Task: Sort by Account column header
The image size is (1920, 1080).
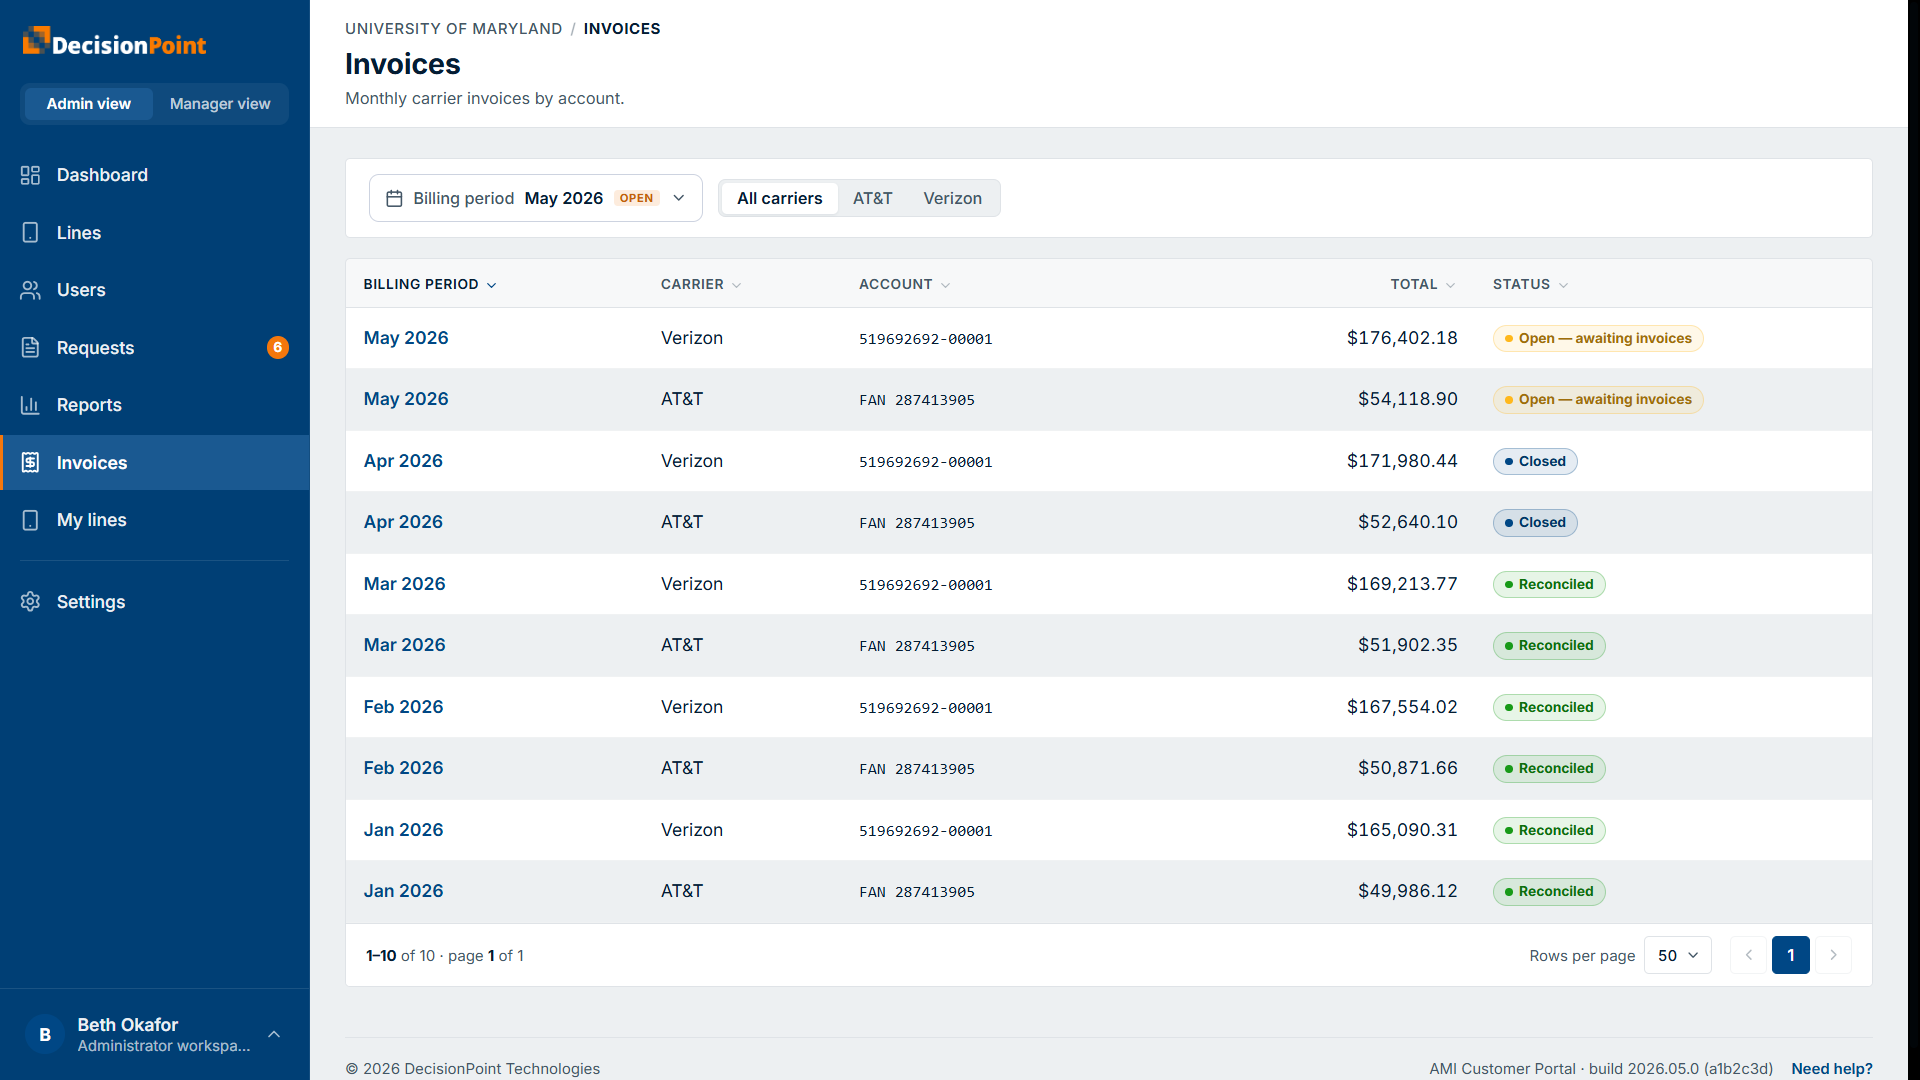Action: (x=904, y=284)
